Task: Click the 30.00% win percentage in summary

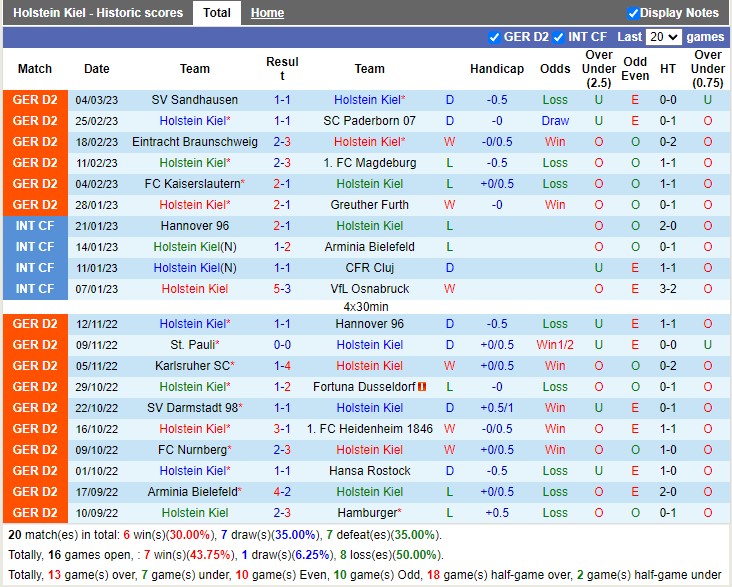Action: pos(189,535)
